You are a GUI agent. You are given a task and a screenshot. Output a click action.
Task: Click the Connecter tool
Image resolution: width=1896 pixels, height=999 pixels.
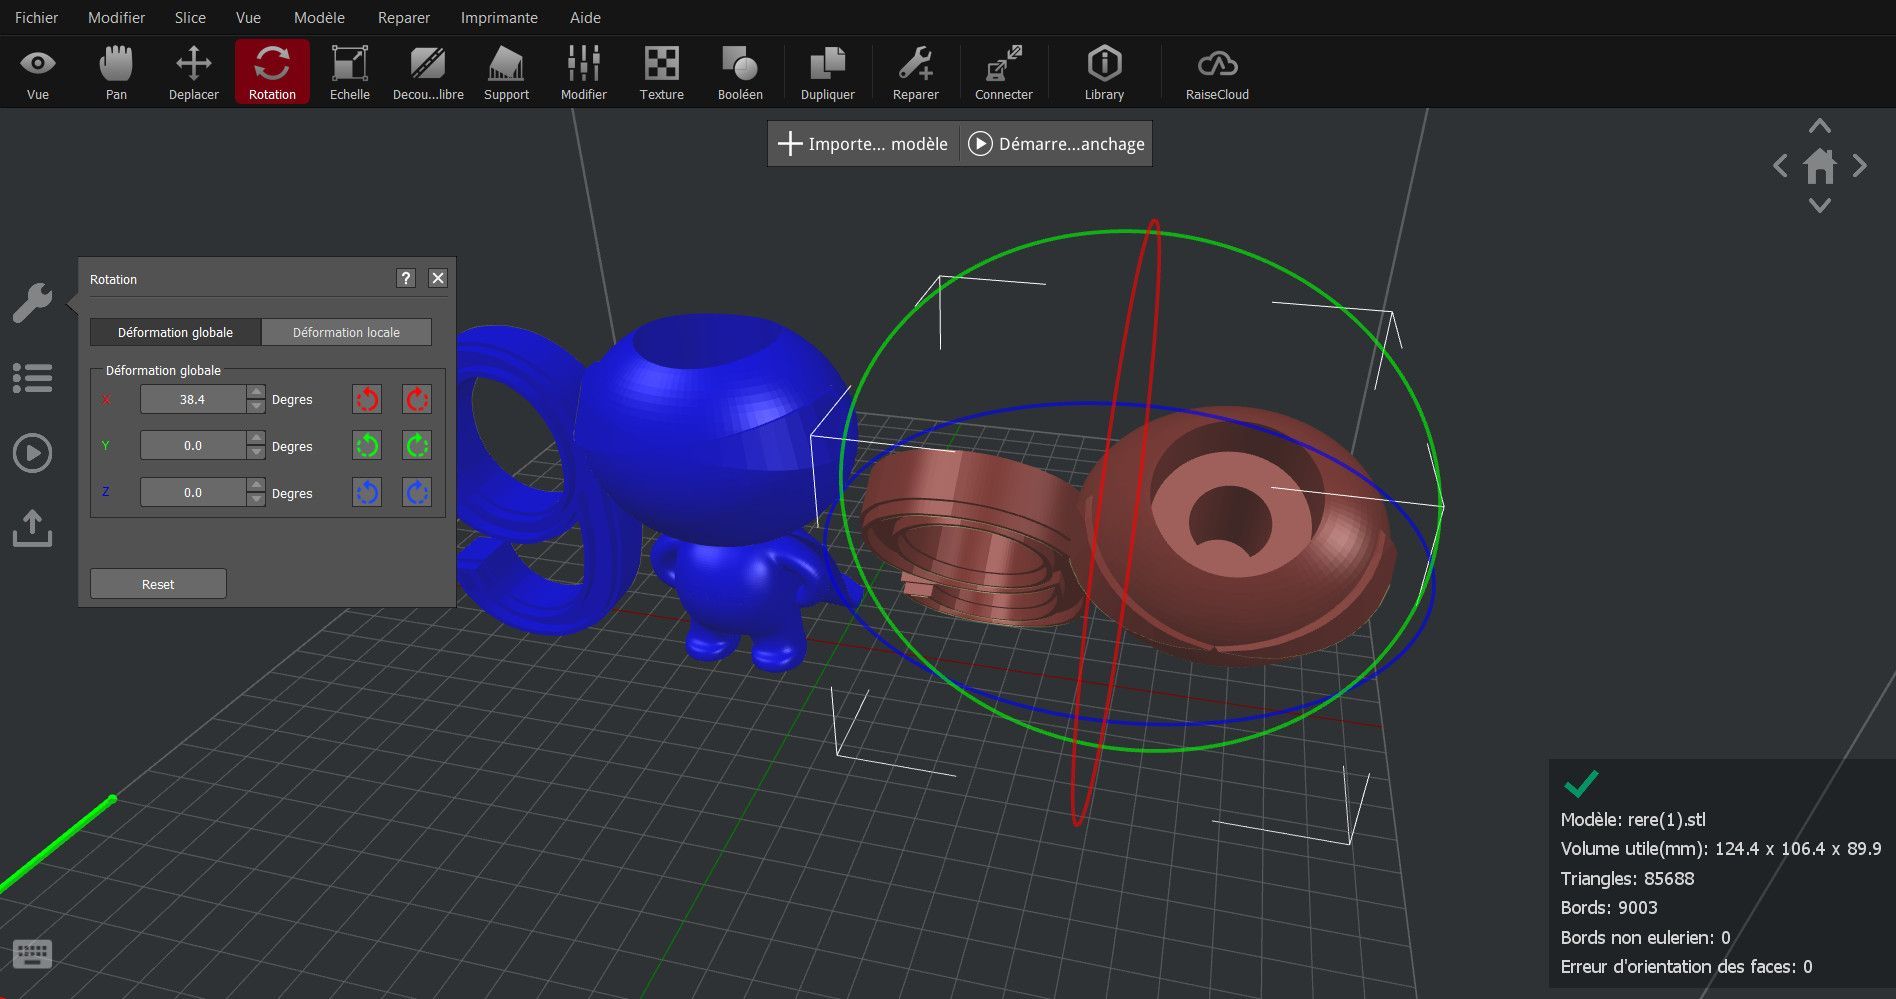pos(1004,72)
